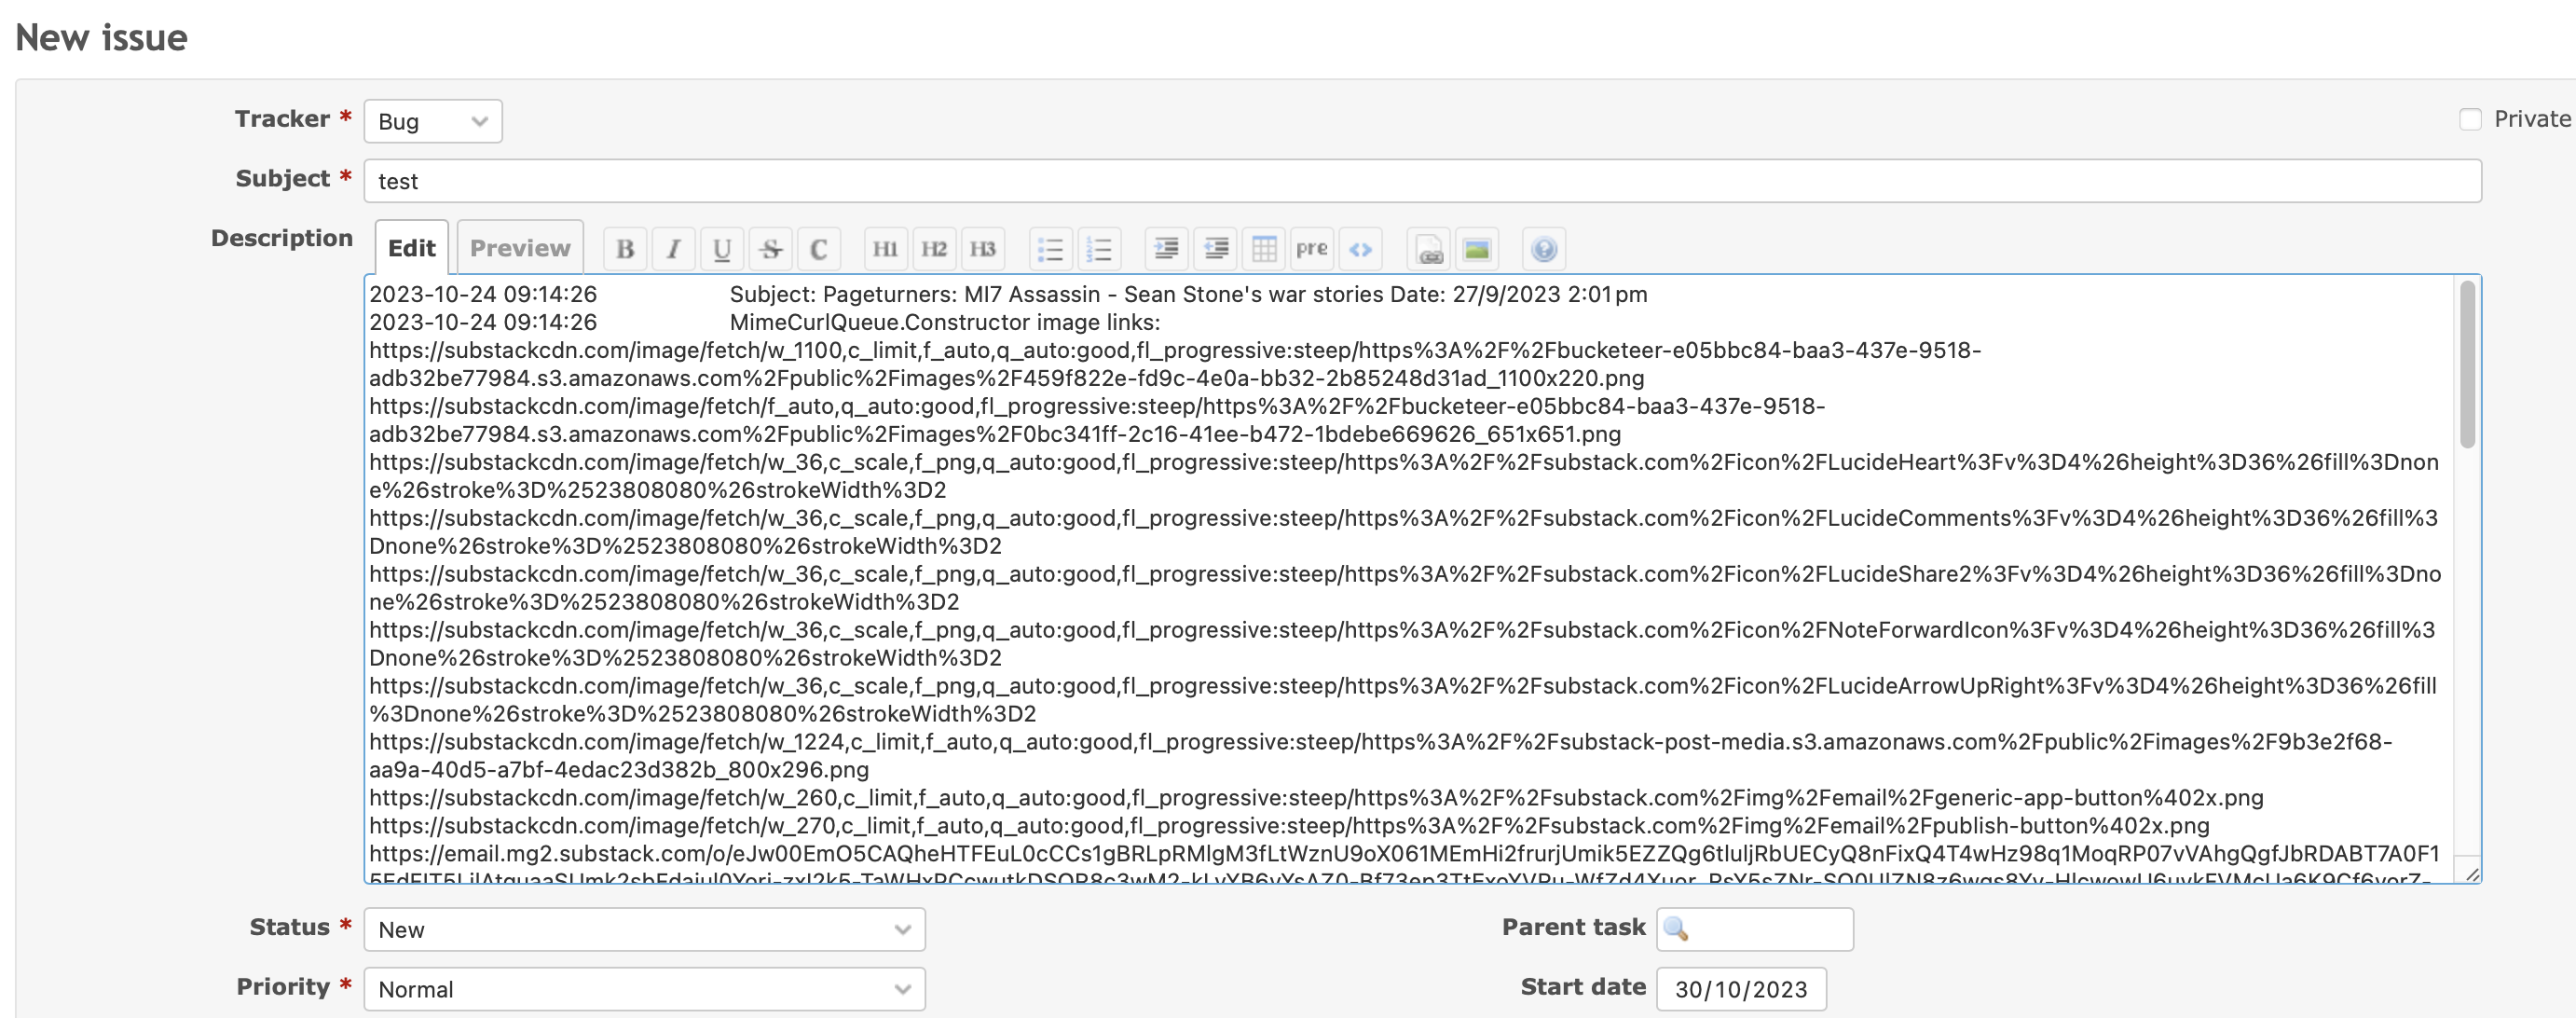Create a numbered list
2576x1018 pixels.
(1100, 248)
